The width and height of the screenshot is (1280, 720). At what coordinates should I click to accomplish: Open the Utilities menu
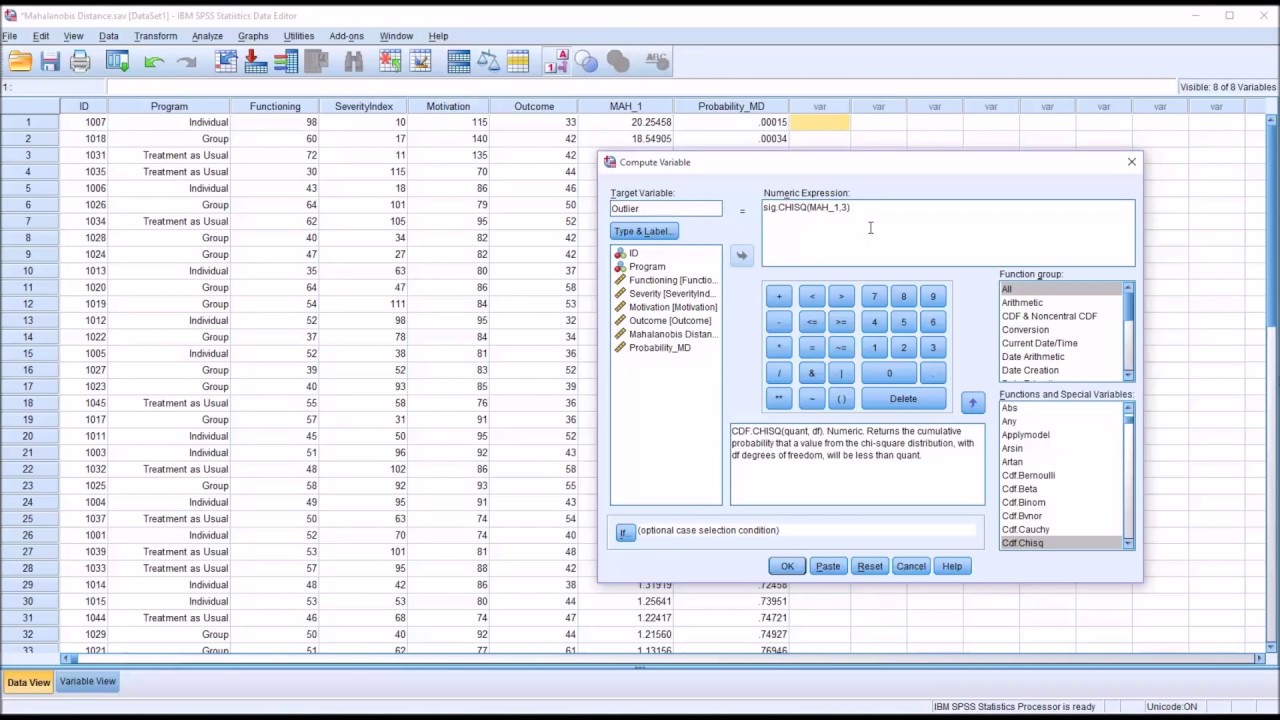(298, 36)
